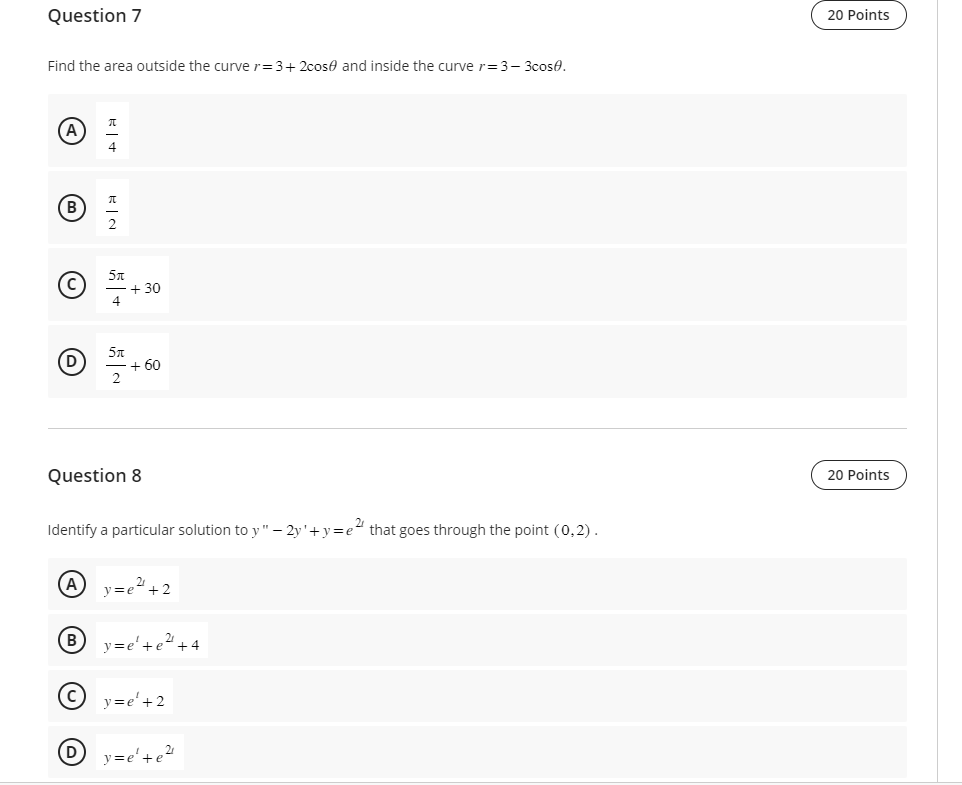This screenshot has height=785, width=962.
Task: Click the circled A icon in Question 8
Action: tap(70, 584)
